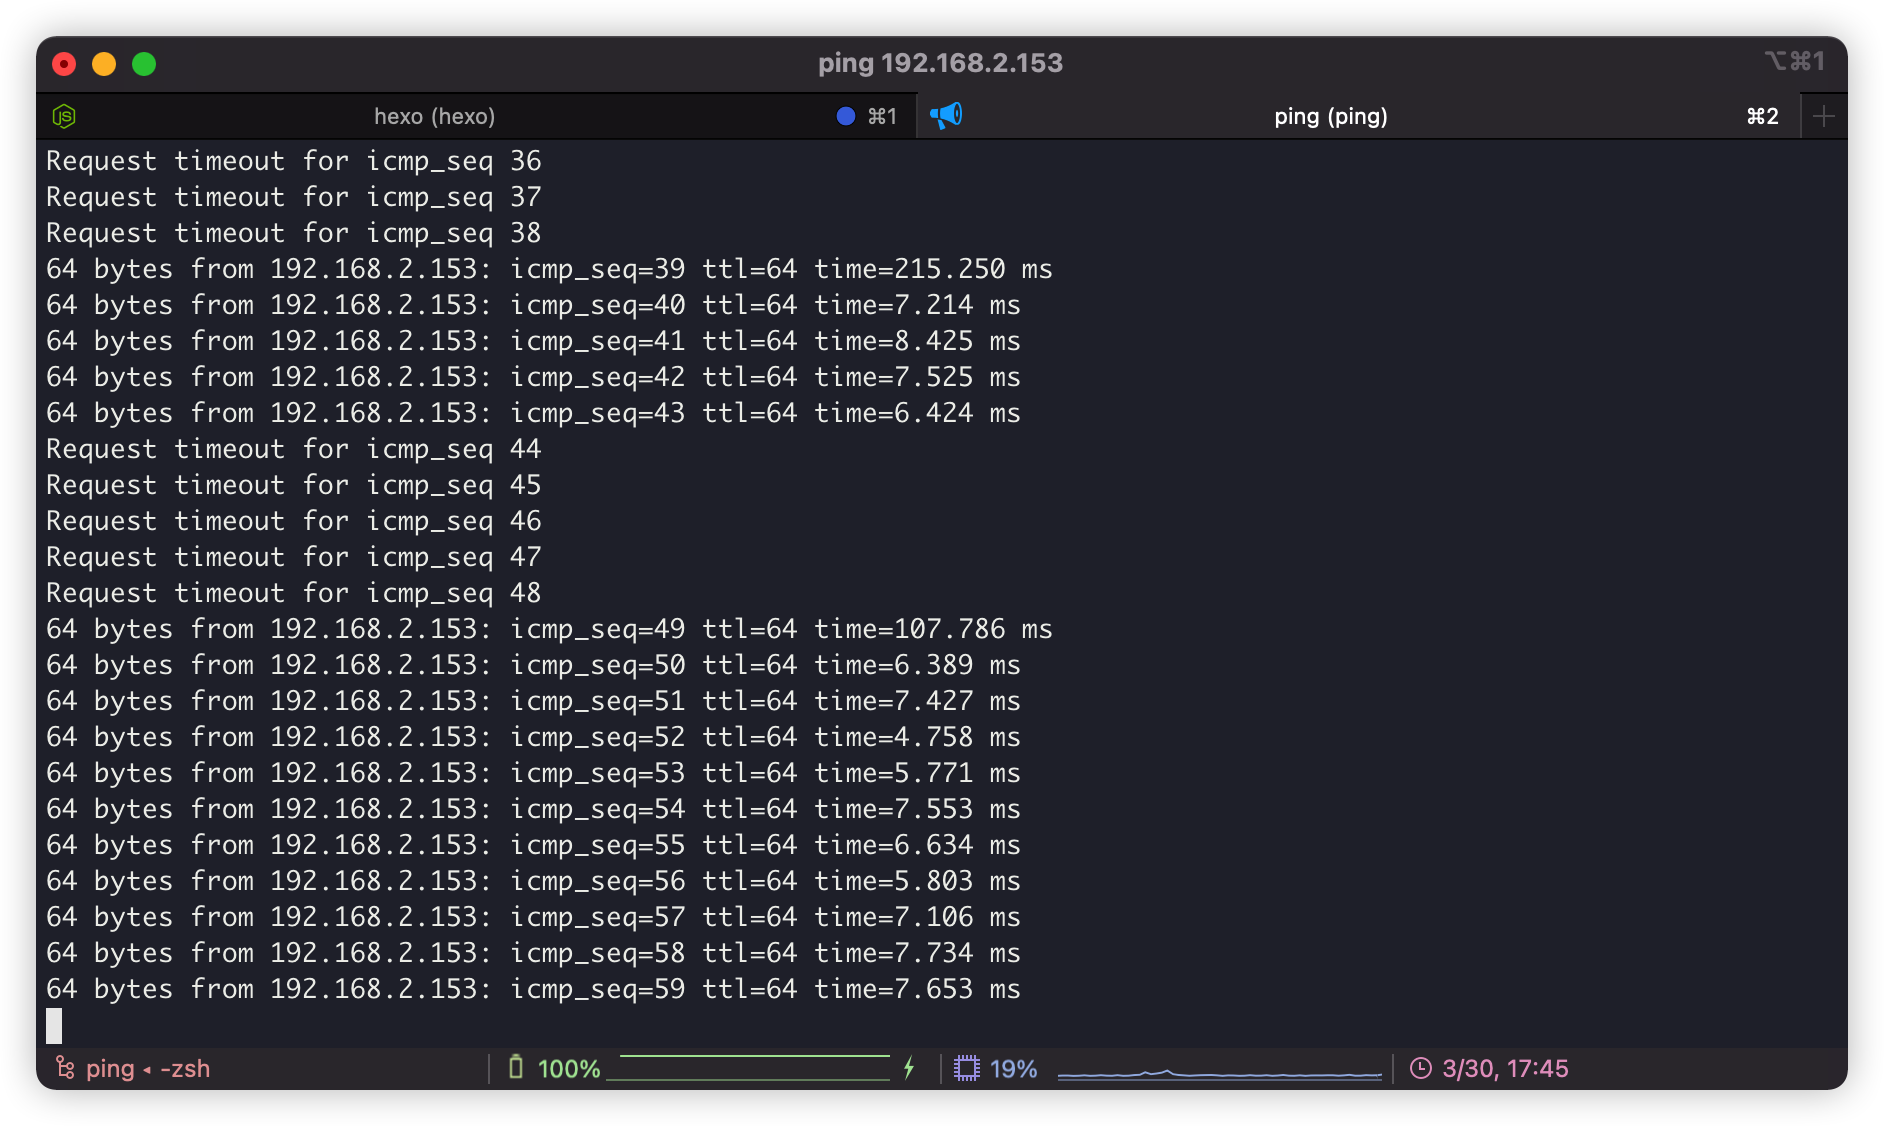The width and height of the screenshot is (1884, 1126).
Task: Select the ping (ping) tab
Action: coord(1330,116)
